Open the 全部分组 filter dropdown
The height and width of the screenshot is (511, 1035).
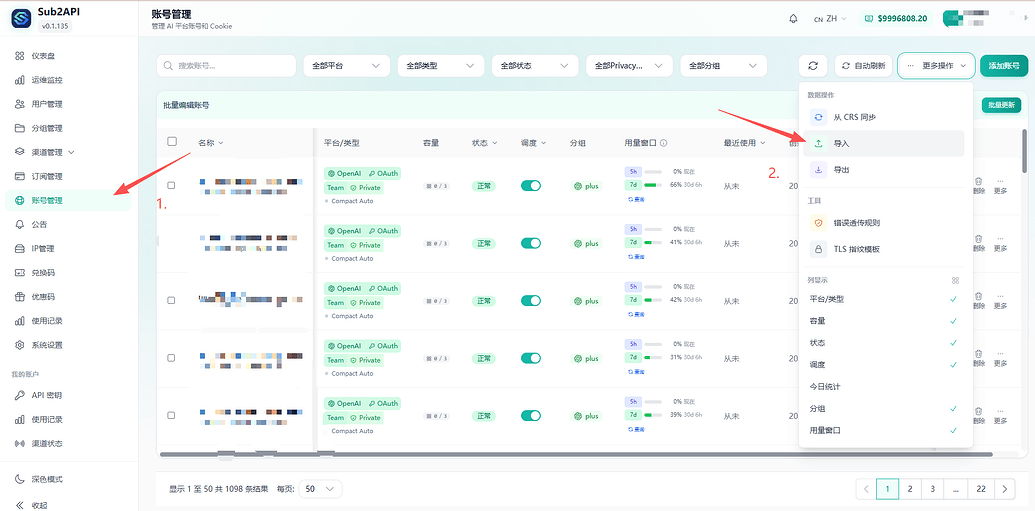723,66
